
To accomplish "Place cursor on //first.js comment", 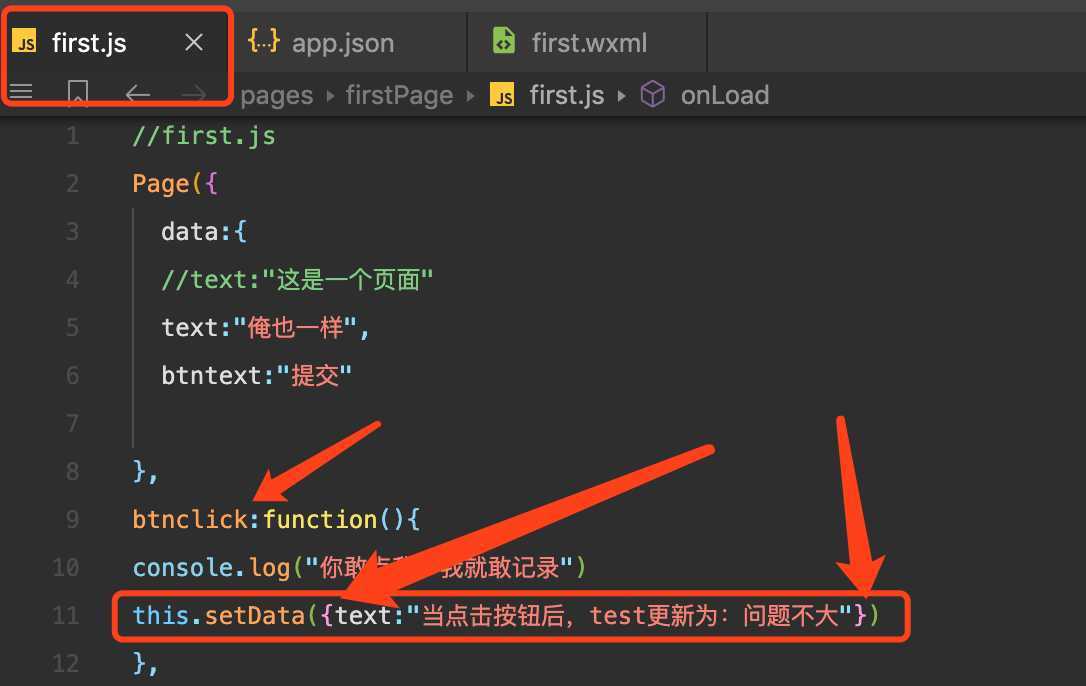I will coord(204,136).
